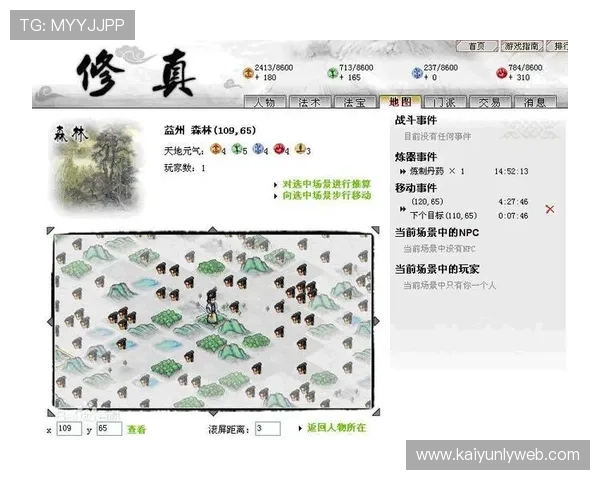600x480 pixels.
Task: Click the 0:07:46 next target timer
Action: [x=513, y=216]
